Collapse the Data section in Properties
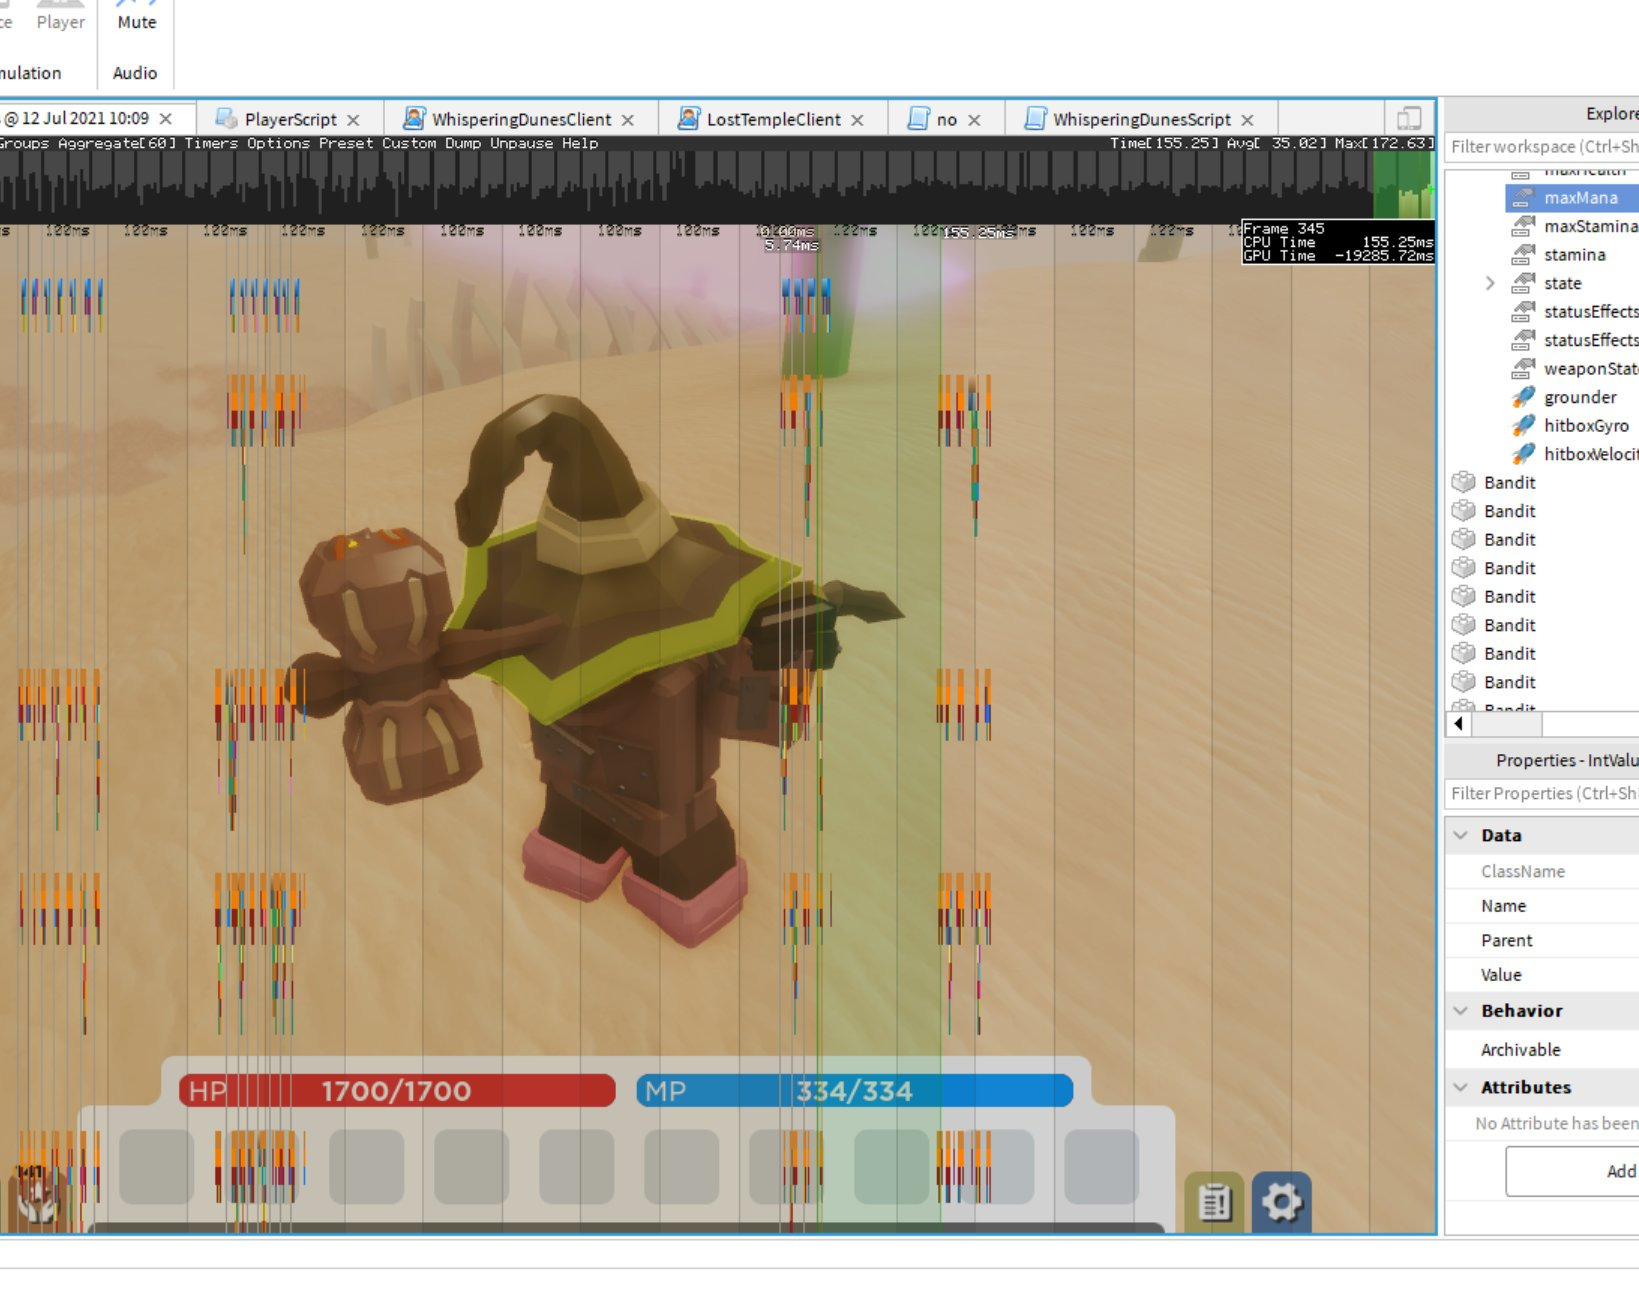 click(x=1460, y=834)
